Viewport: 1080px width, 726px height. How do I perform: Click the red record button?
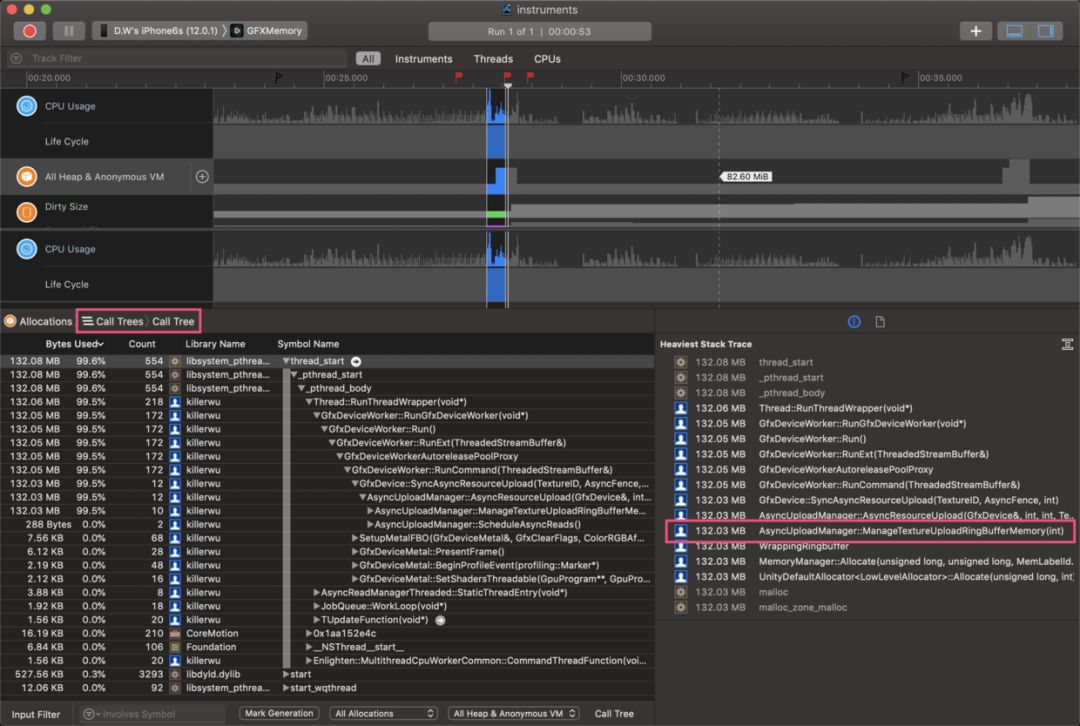point(30,31)
